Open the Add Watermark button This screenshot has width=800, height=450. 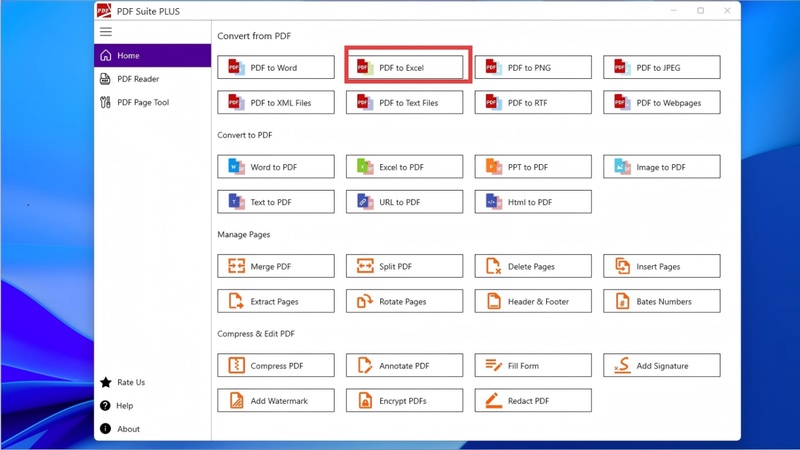[276, 401]
